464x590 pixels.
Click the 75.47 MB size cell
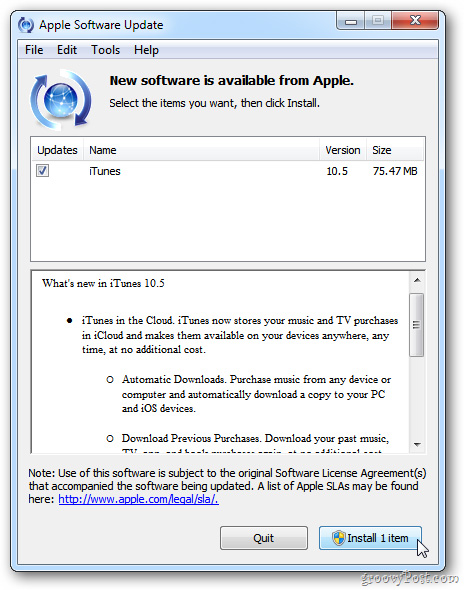pos(395,171)
